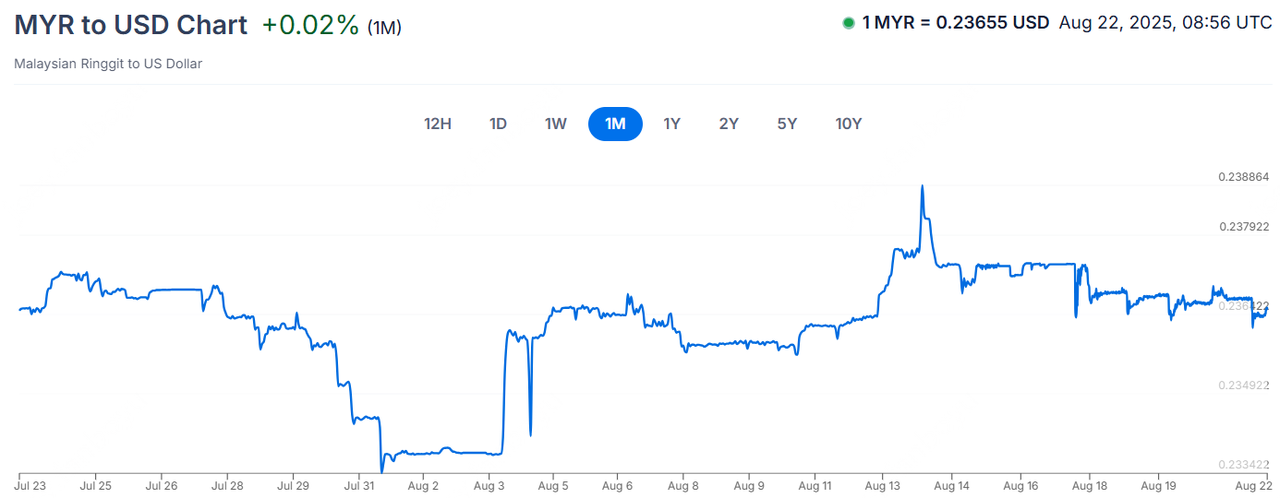Click the MYR to USD Chart title

point(130,25)
